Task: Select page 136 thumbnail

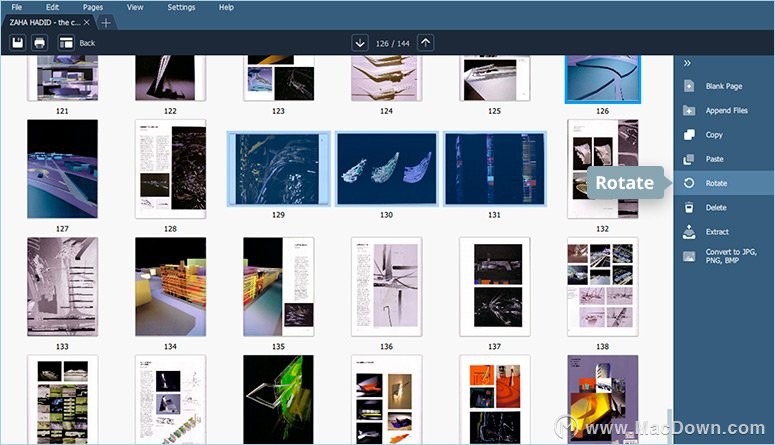Action: coord(387,287)
